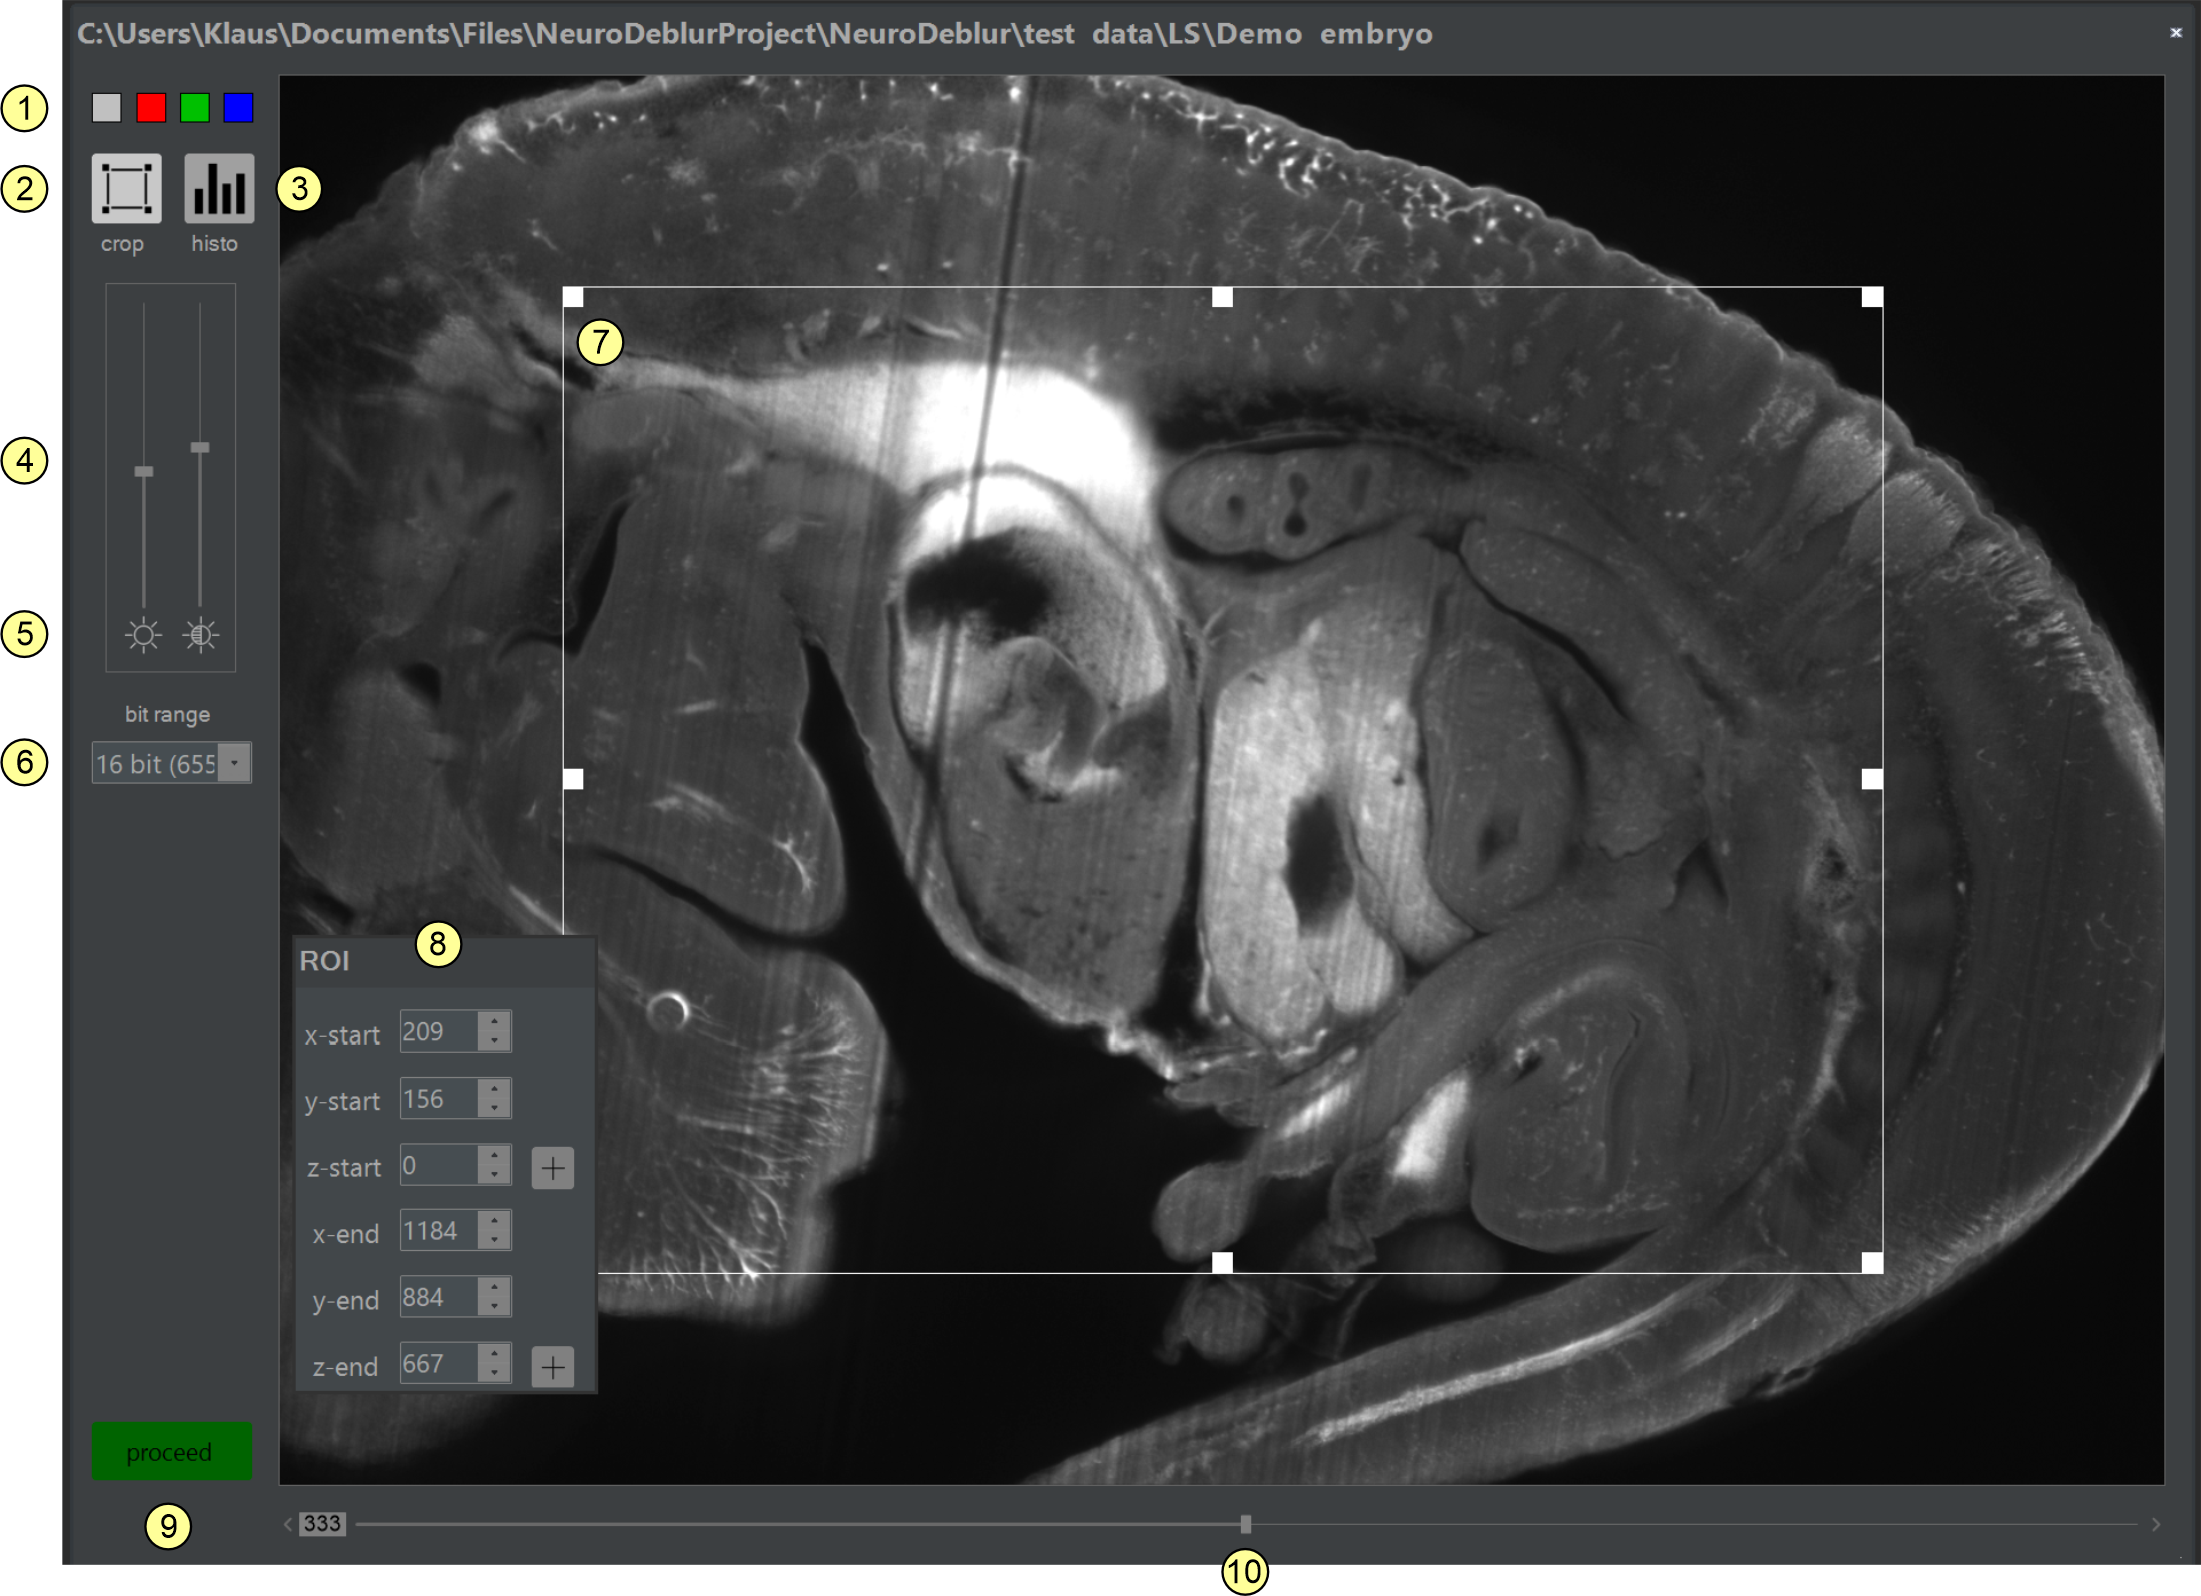
Task: Click the right arrow of slice slider
Action: (x=2156, y=1524)
